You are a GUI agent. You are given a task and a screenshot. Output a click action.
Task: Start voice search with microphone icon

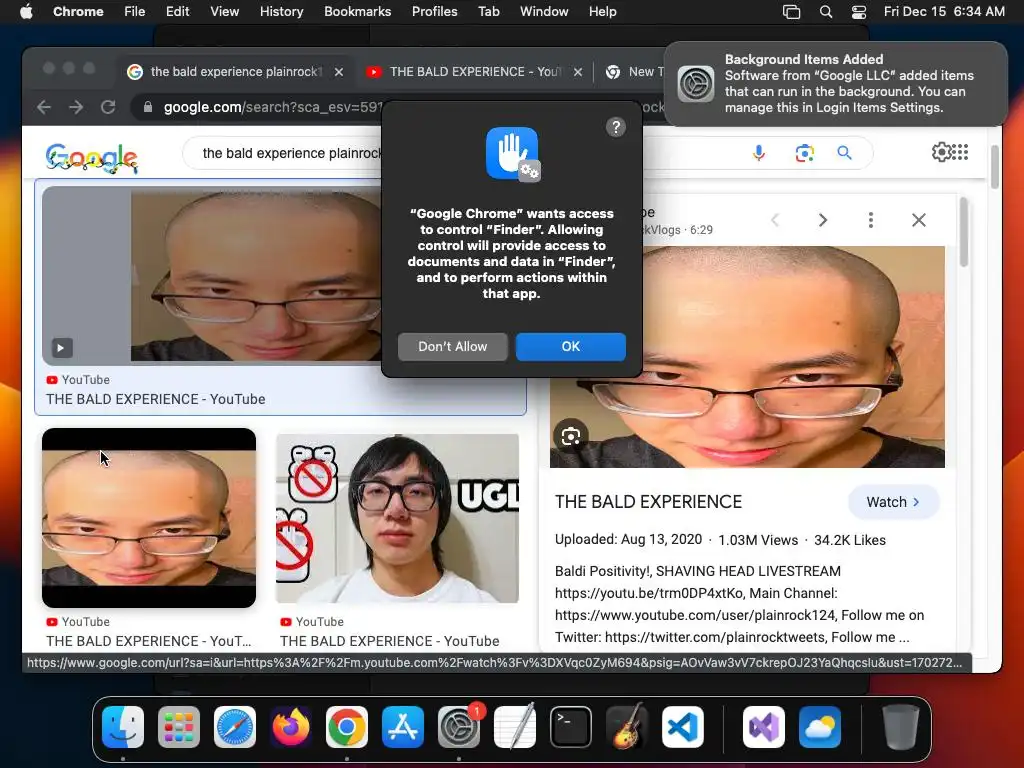[759, 153]
